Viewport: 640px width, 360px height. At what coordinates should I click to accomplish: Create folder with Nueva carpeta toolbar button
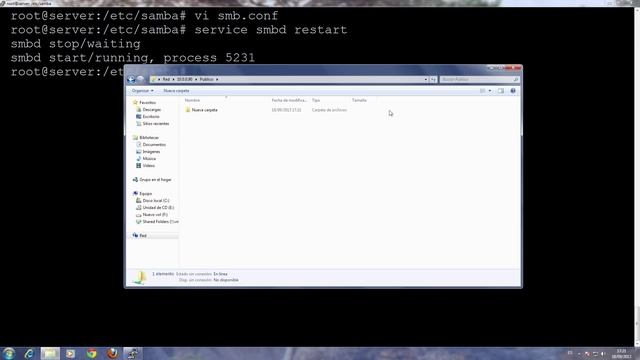click(176, 91)
